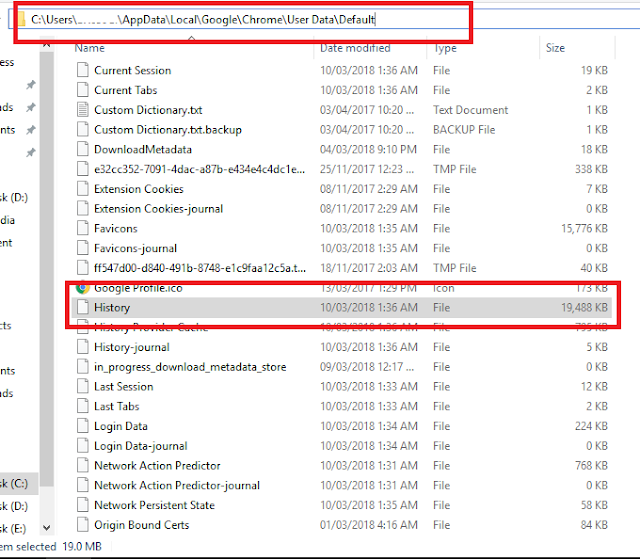This screenshot has width=640, height=559.
Task: Click the BACKUP File type cell
Action: [x=464, y=129]
